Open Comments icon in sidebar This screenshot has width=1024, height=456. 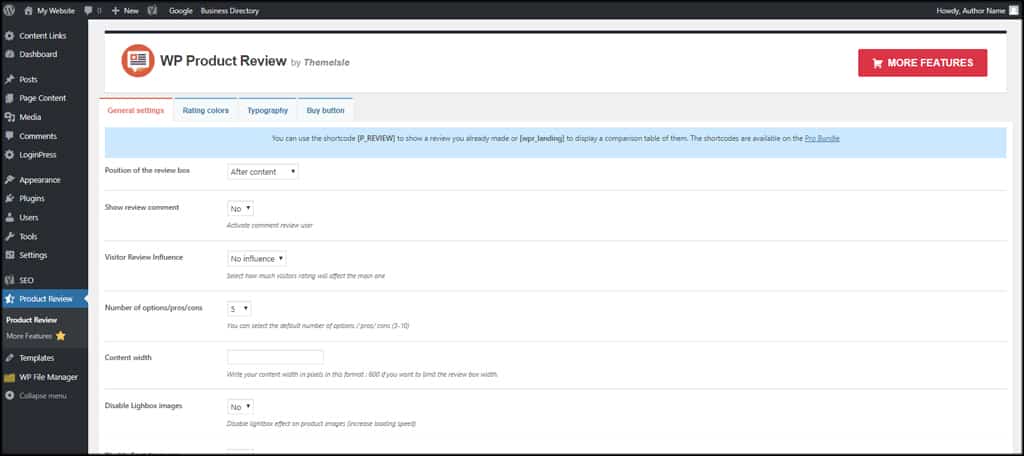[x=9, y=137]
